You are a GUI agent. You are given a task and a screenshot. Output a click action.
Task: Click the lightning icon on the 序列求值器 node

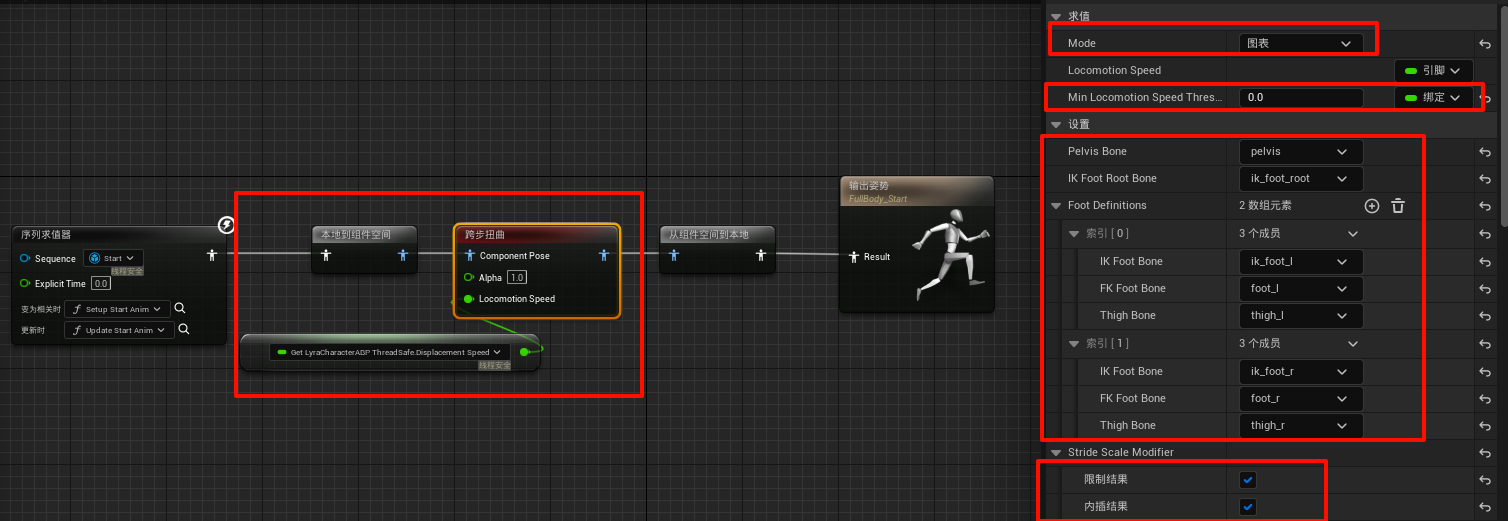226,225
